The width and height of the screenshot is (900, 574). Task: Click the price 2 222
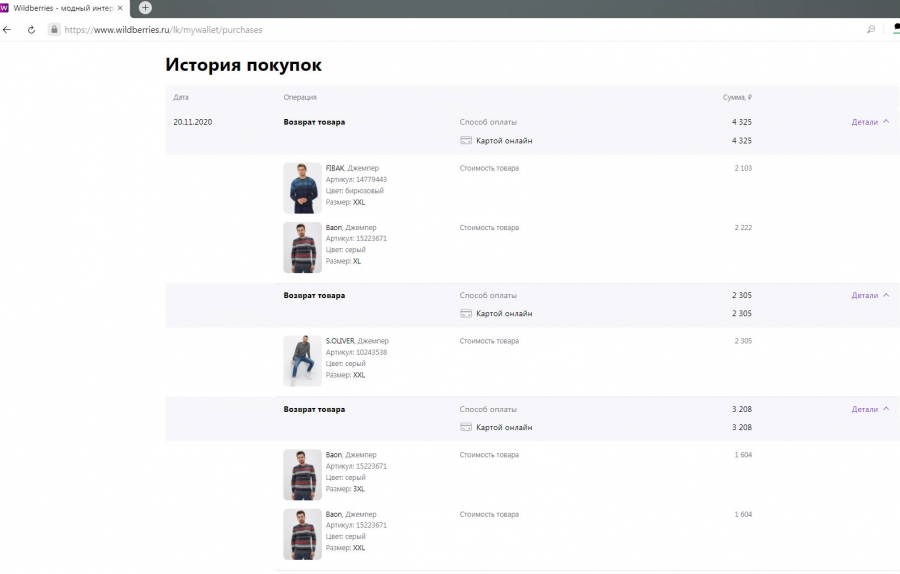click(x=743, y=227)
